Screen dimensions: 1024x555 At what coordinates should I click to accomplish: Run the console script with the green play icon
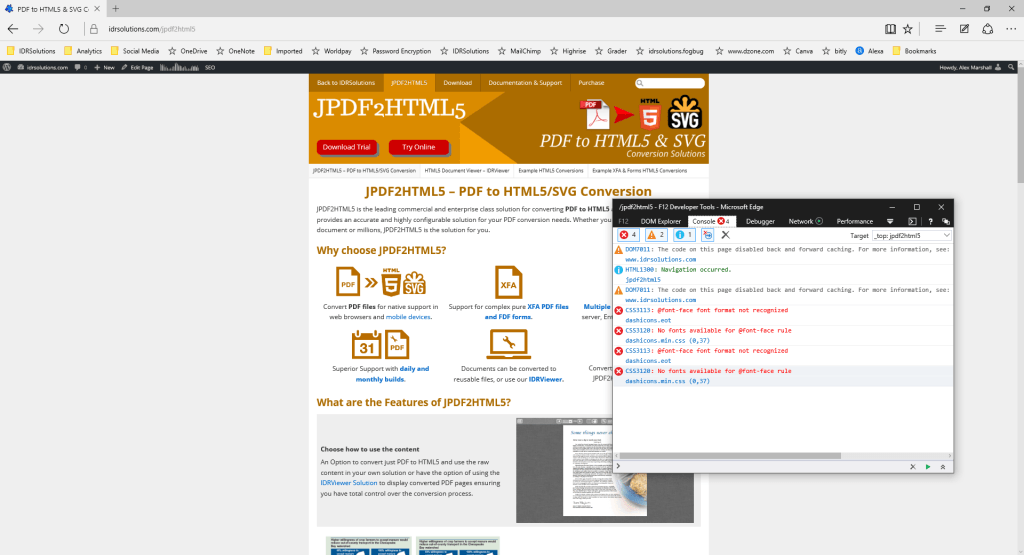927,467
